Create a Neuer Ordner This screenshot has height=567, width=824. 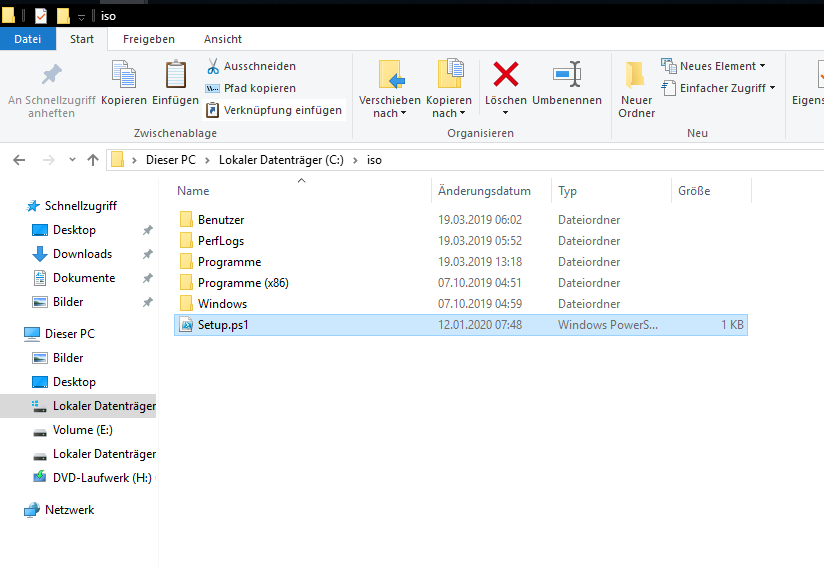(636, 89)
